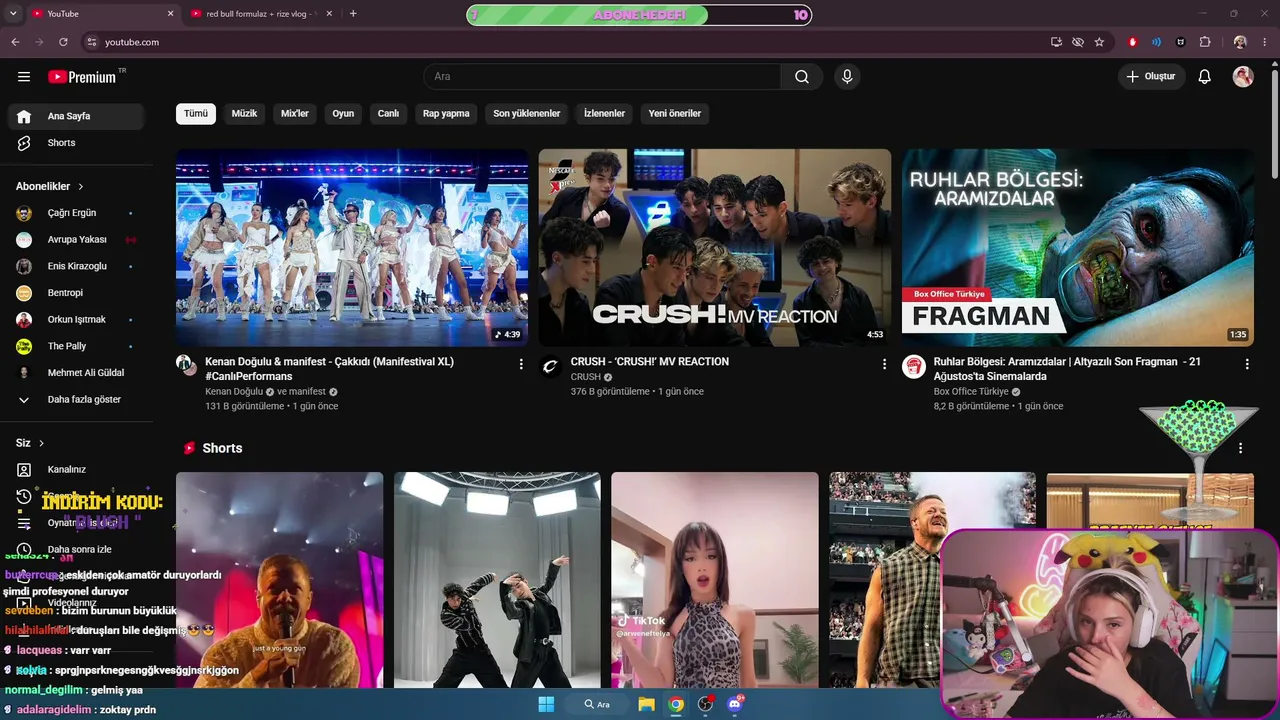Viewport: 1280px width, 720px height.
Task: Open Bentropi subscription channel
Action: [77, 293]
